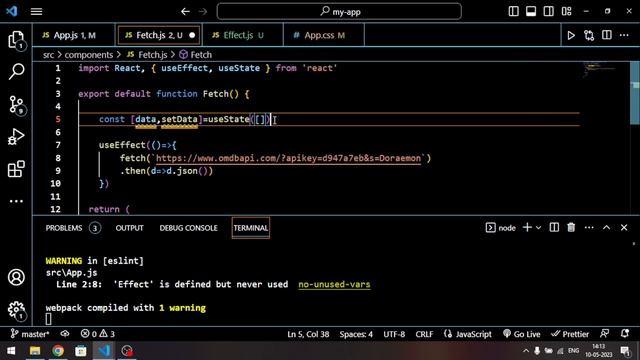Open Google Chrome from the taskbar

(x=58, y=351)
